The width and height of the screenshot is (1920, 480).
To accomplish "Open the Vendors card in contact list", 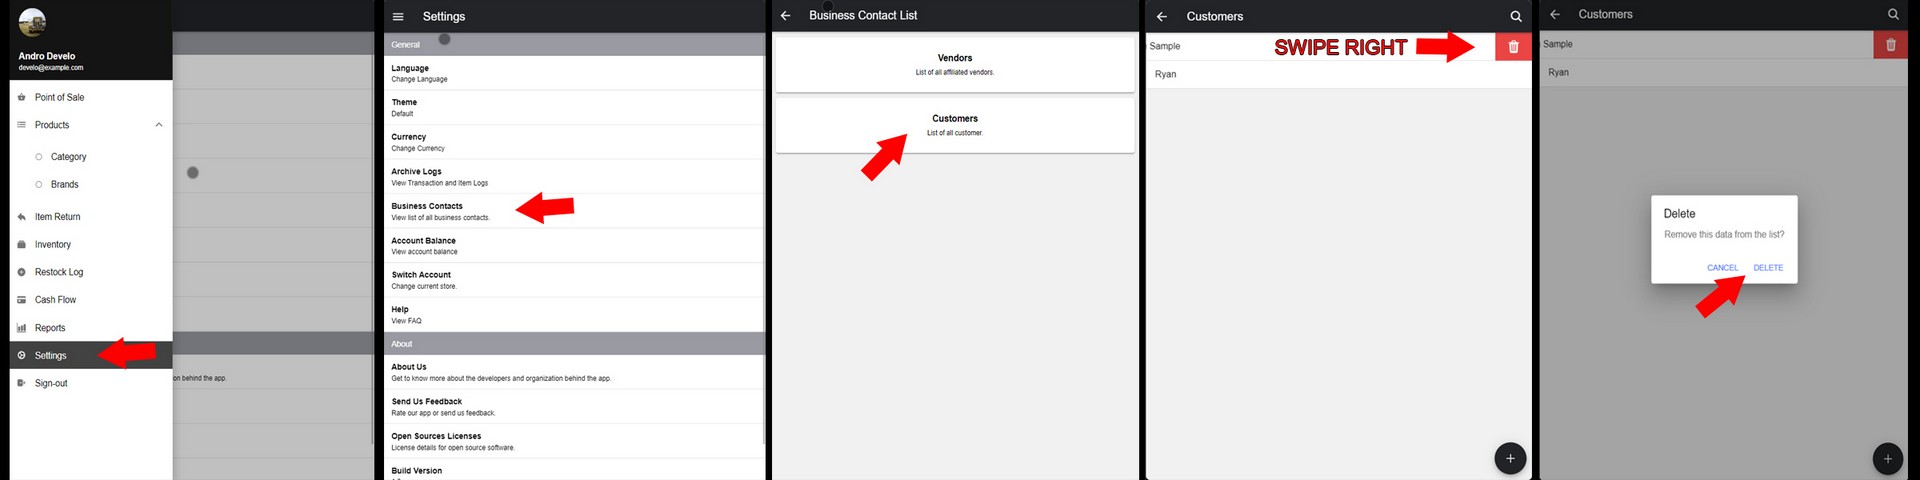I will coord(954,65).
